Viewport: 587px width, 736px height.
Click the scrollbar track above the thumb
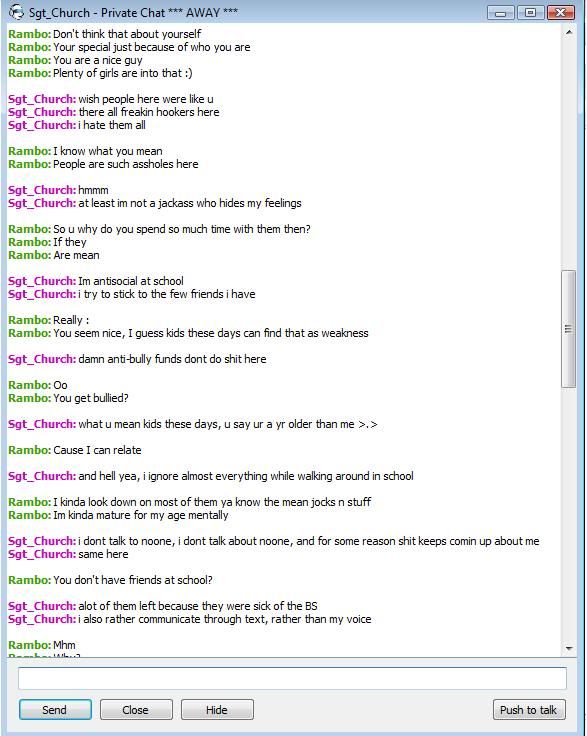coord(569,155)
